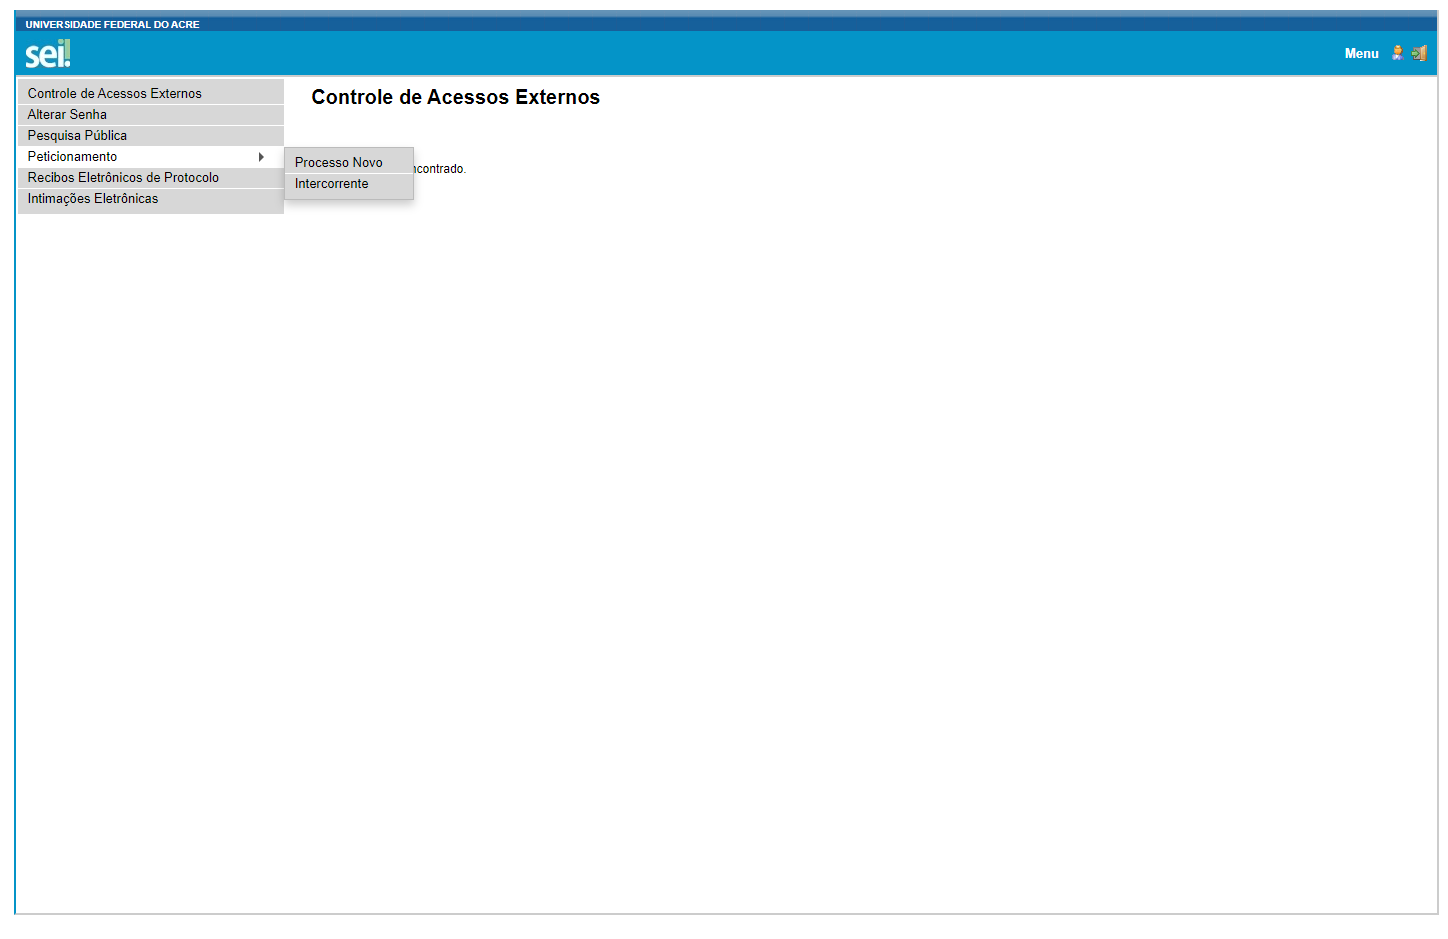Click the partially hidden 'contrado.' message text
The image size is (1448, 939).
[x=441, y=169]
